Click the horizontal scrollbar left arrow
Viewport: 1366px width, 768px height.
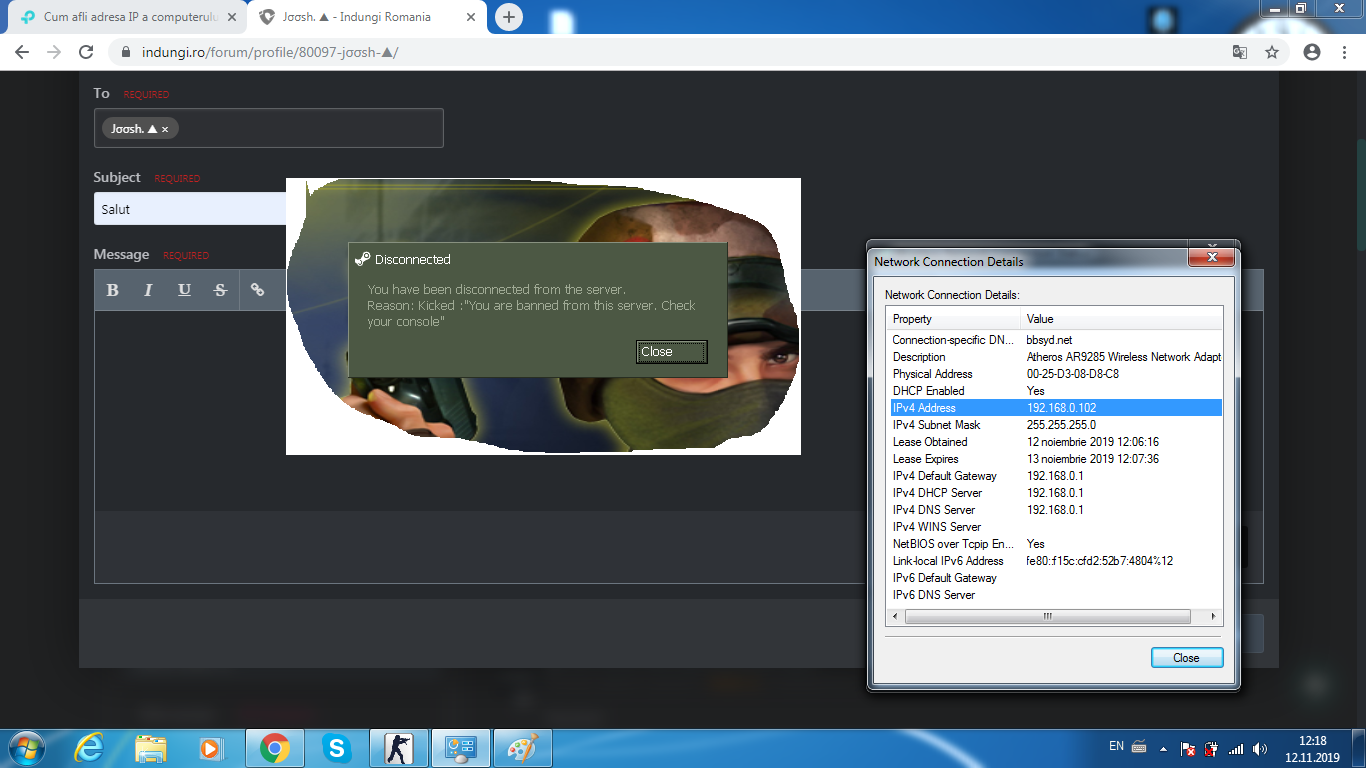click(896, 617)
